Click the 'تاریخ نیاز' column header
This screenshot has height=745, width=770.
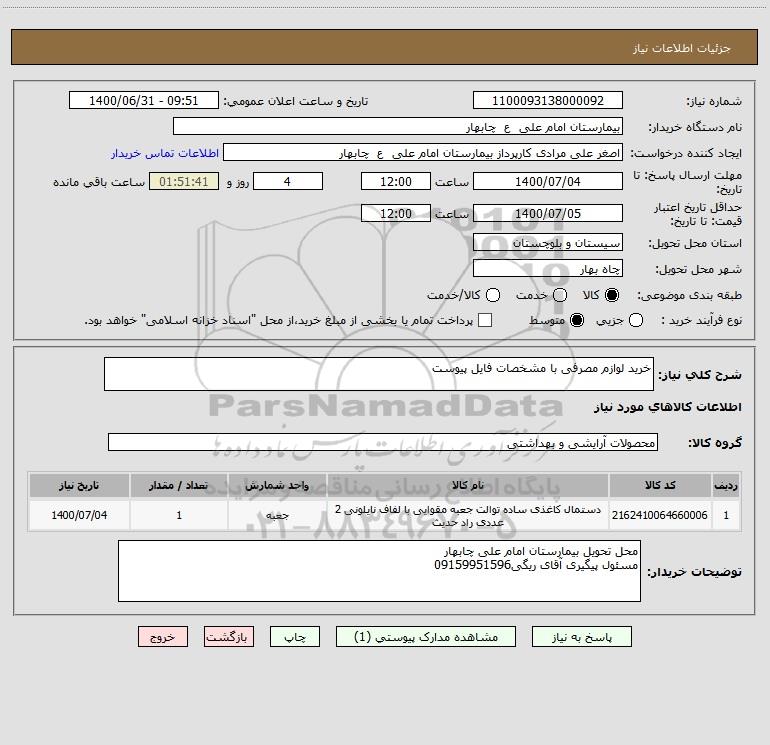[79, 485]
